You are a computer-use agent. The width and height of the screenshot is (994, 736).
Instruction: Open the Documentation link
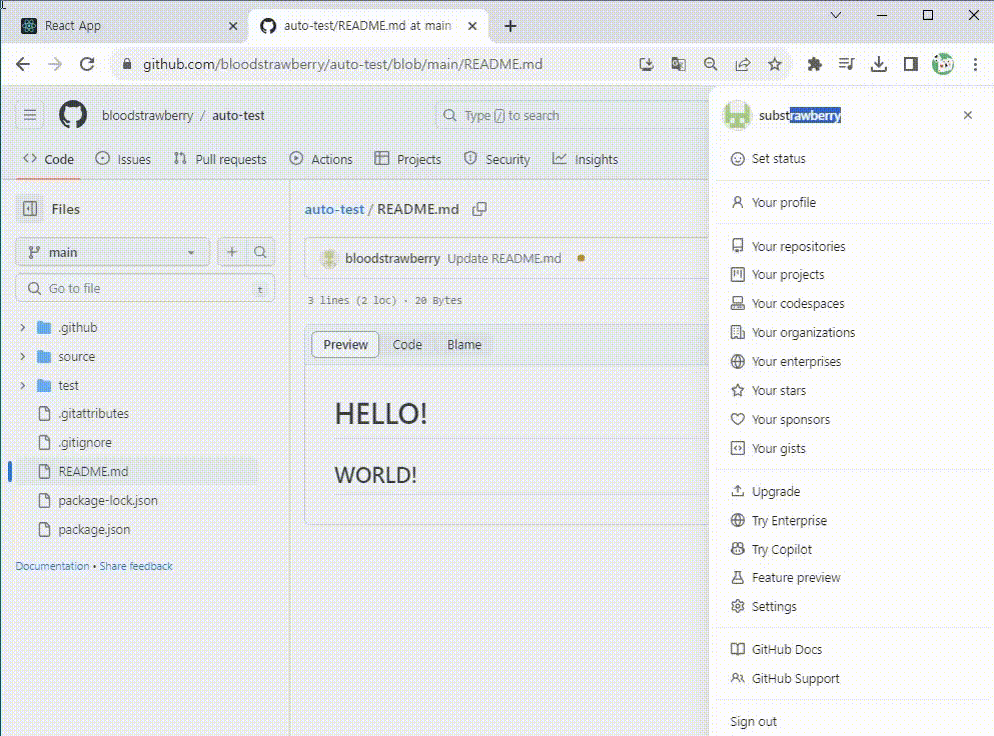point(53,566)
